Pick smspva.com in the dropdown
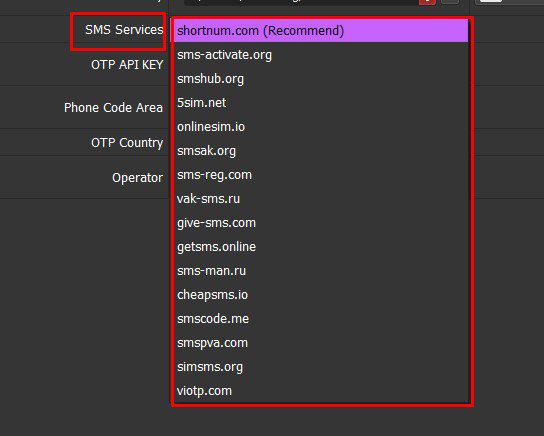The height and width of the screenshot is (436, 544). pyautogui.click(x=321, y=343)
